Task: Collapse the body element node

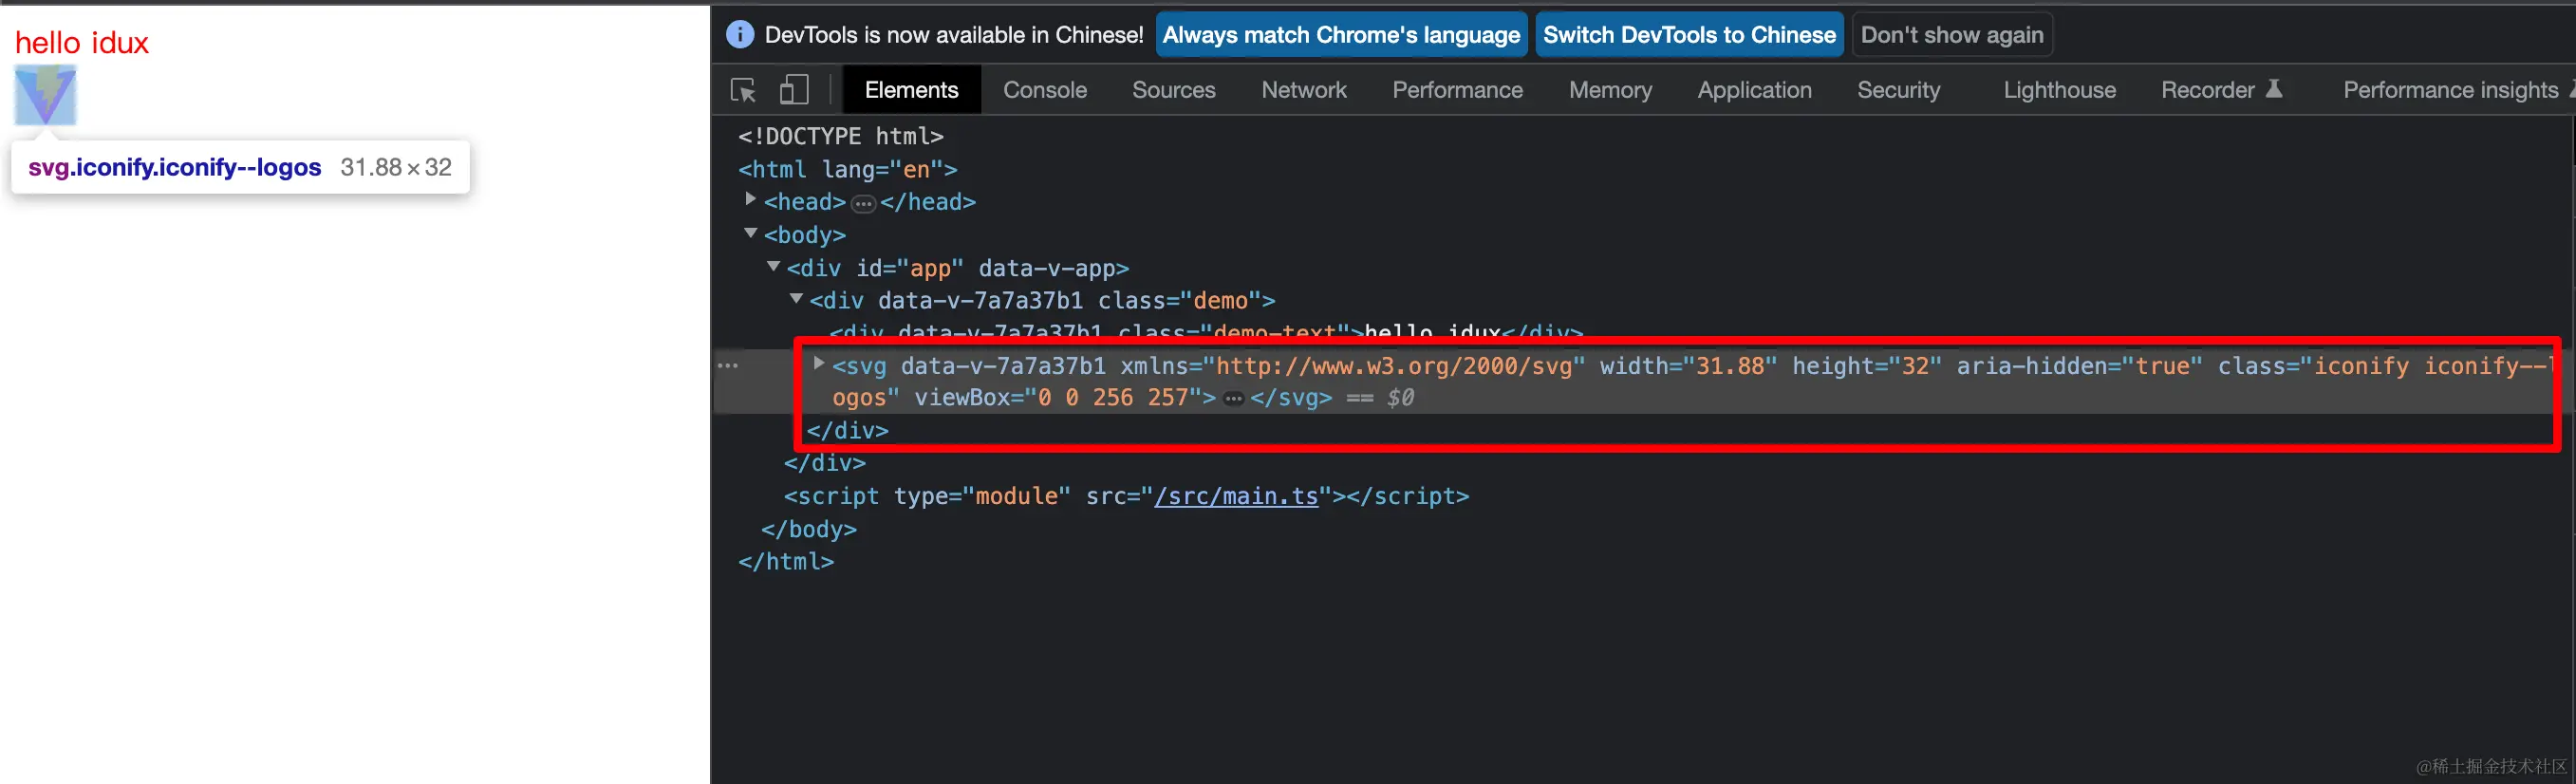Action: point(750,233)
